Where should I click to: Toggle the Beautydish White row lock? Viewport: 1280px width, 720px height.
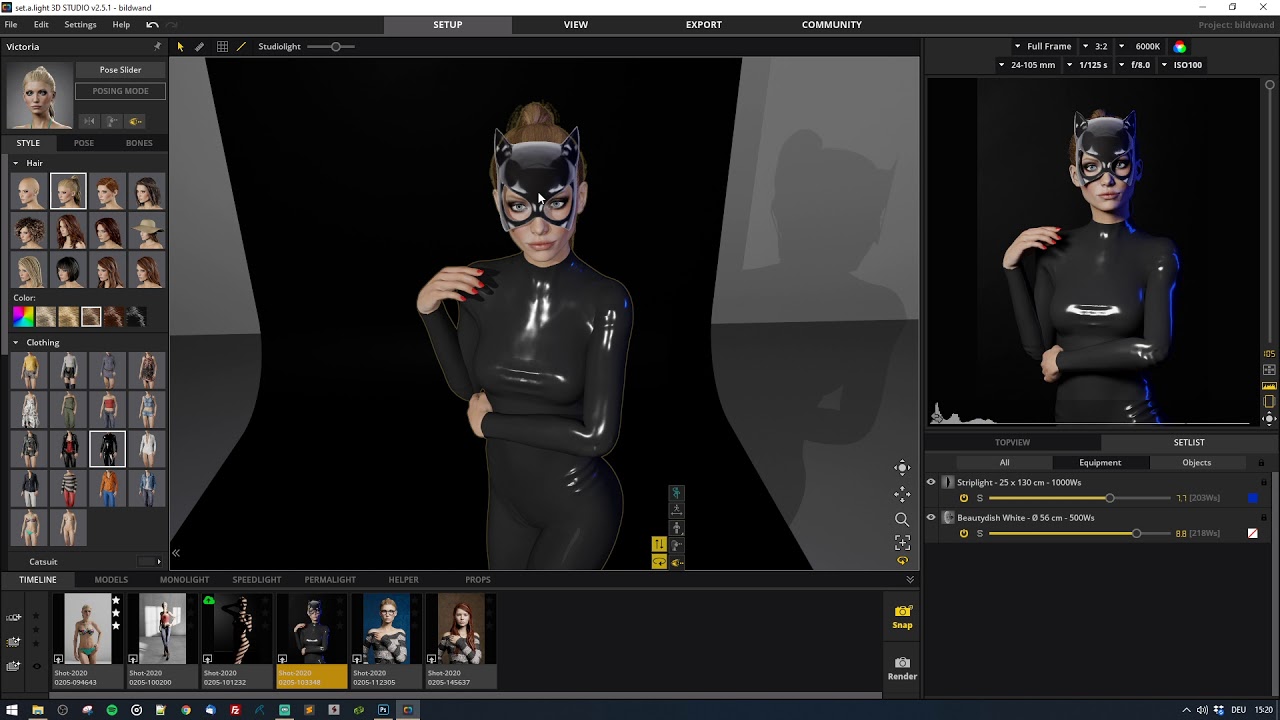point(1264,518)
